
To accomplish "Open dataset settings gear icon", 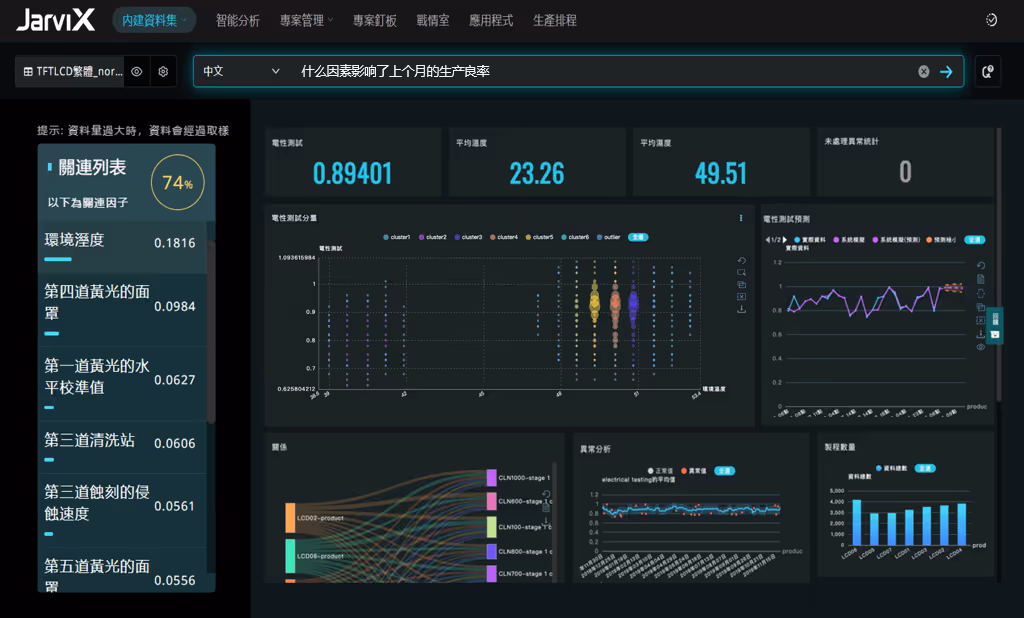I will coord(163,71).
